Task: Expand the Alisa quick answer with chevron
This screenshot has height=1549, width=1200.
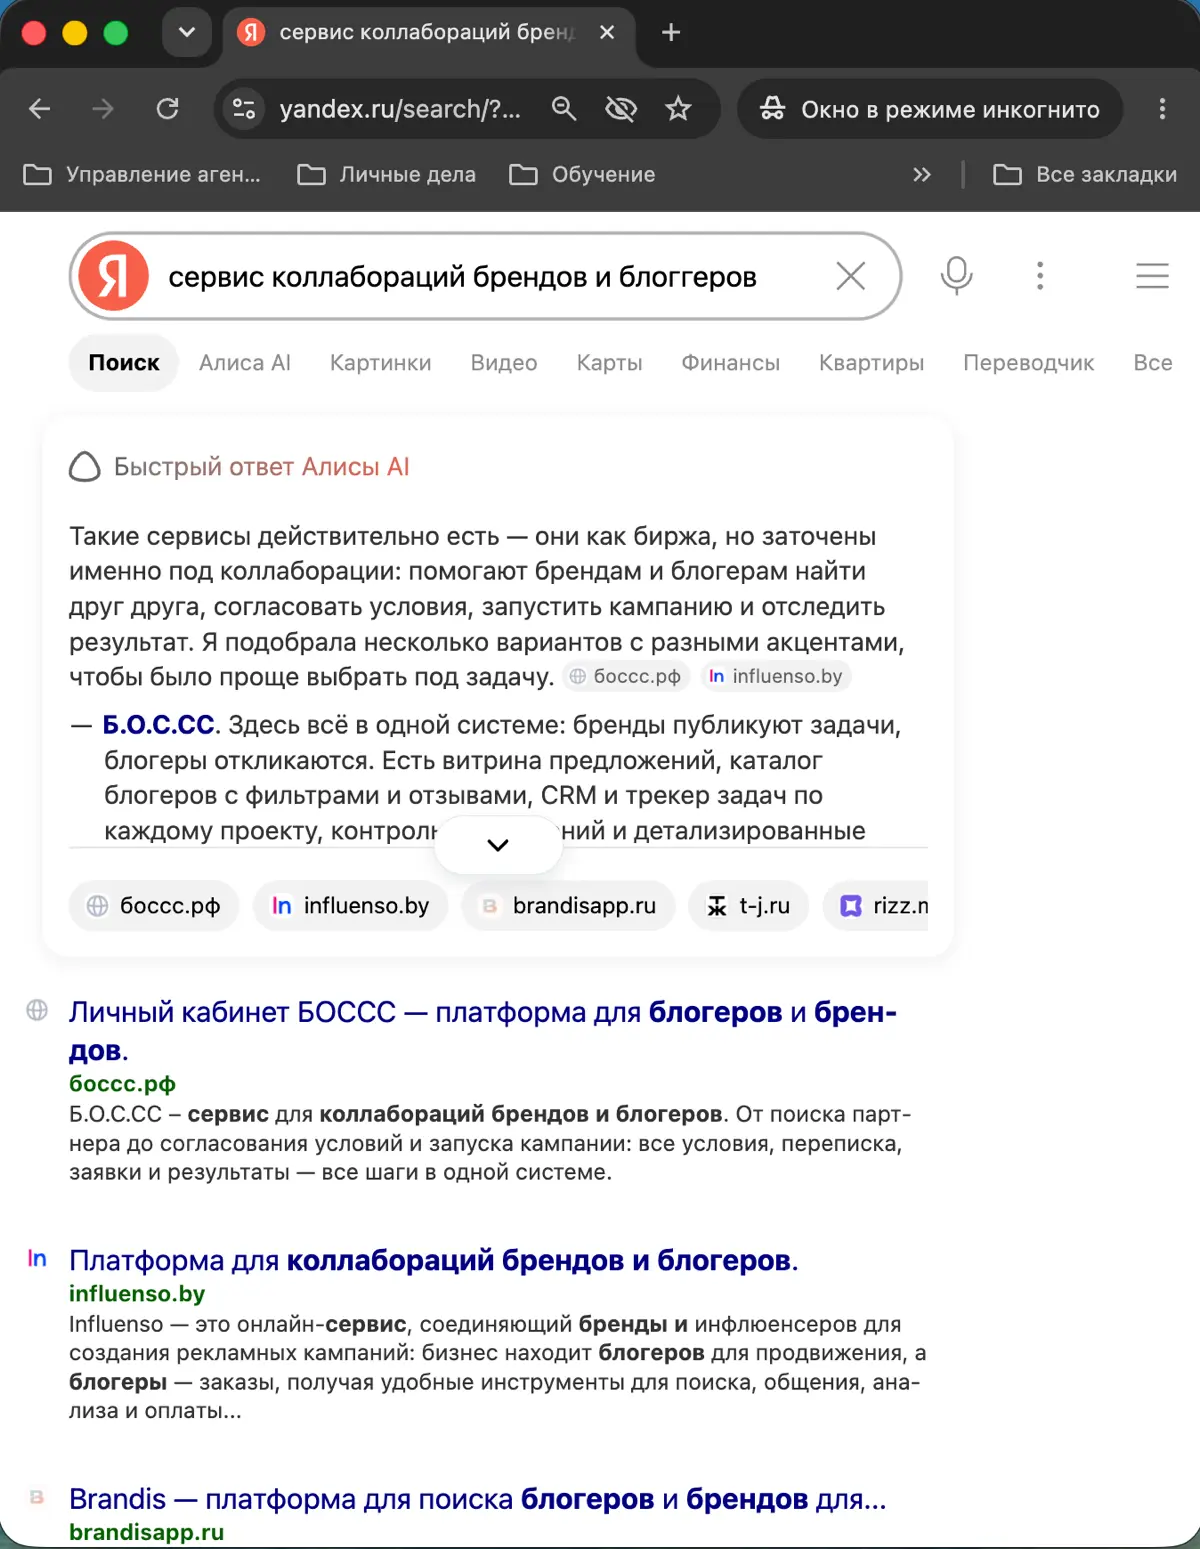Action: point(498,845)
